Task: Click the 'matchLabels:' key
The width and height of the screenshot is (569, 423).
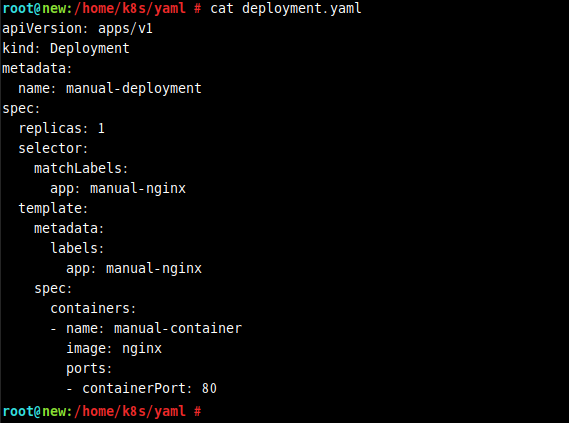Action: (x=81, y=168)
